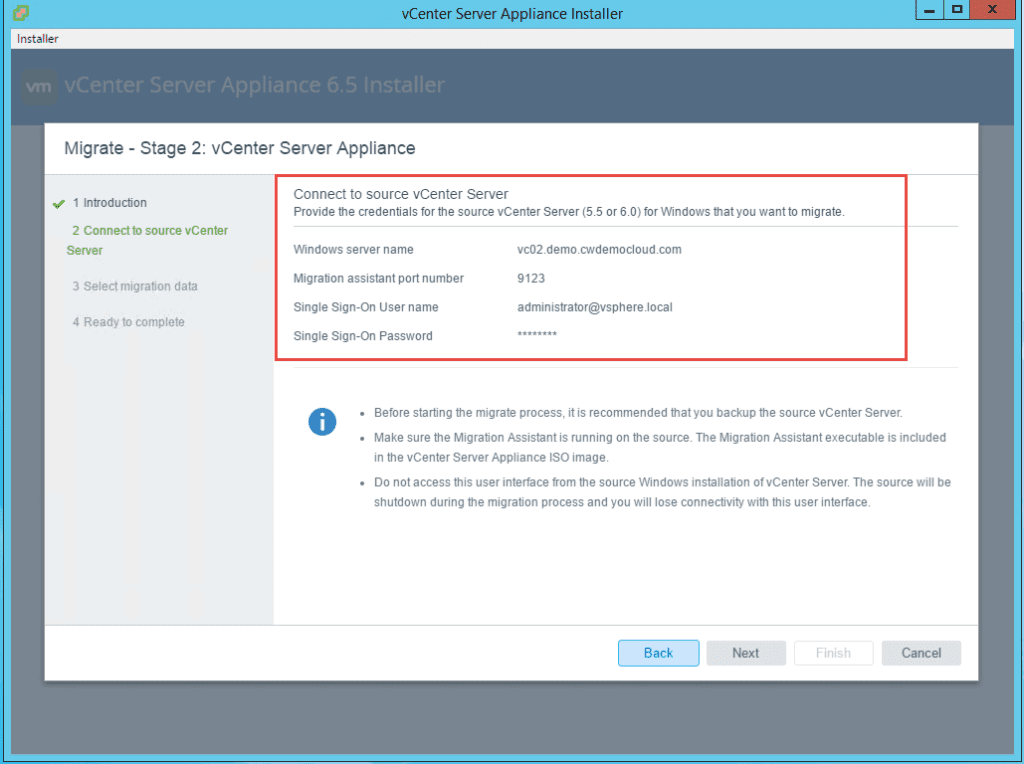
Task: Click the vm logo in header
Action: (x=39, y=86)
